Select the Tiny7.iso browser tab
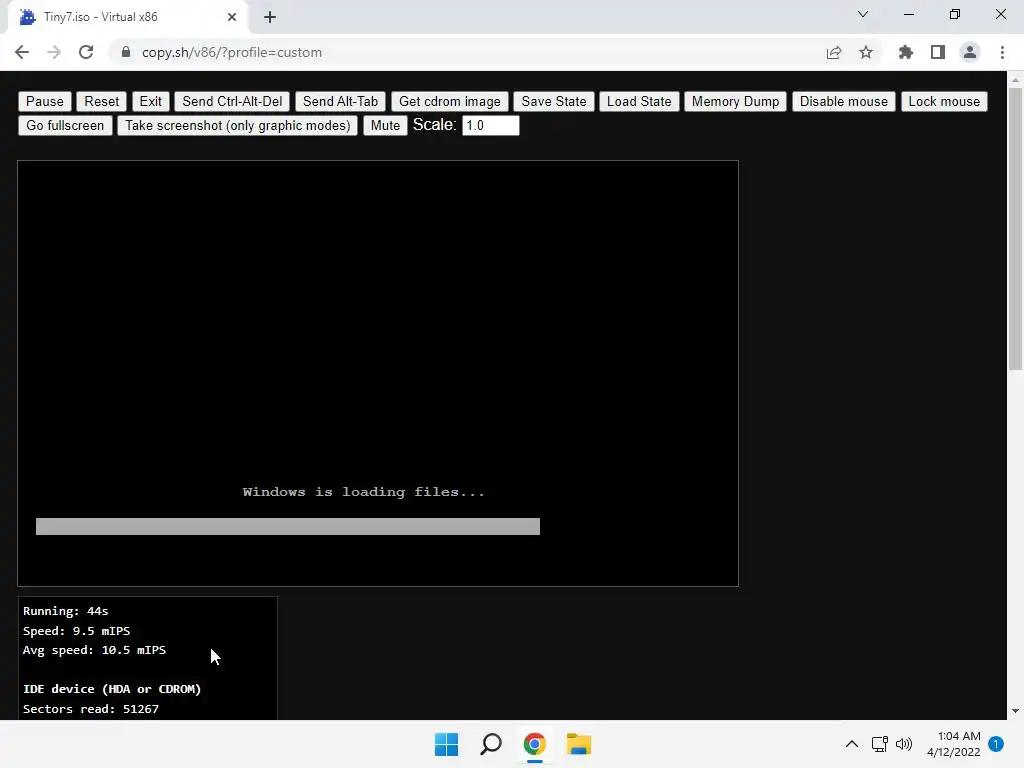The image size is (1024, 768). [x=127, y=17]
